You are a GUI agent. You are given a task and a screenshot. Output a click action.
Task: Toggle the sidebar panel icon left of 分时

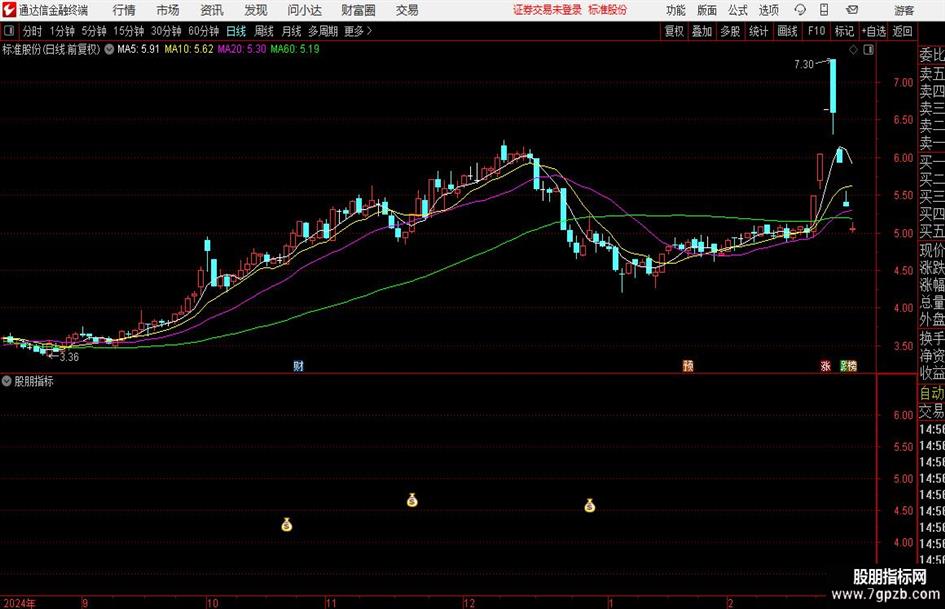[8, 31]
